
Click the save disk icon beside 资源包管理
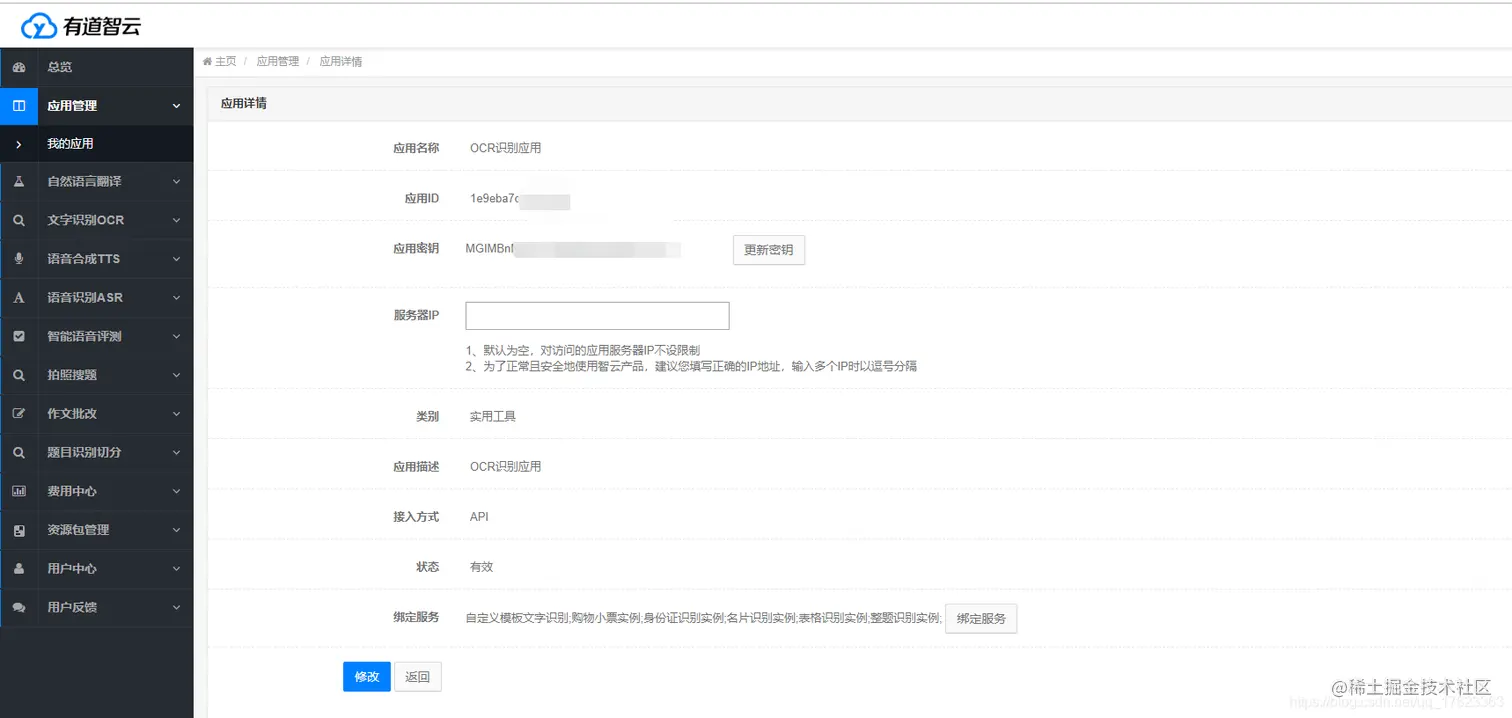(18, 530)
